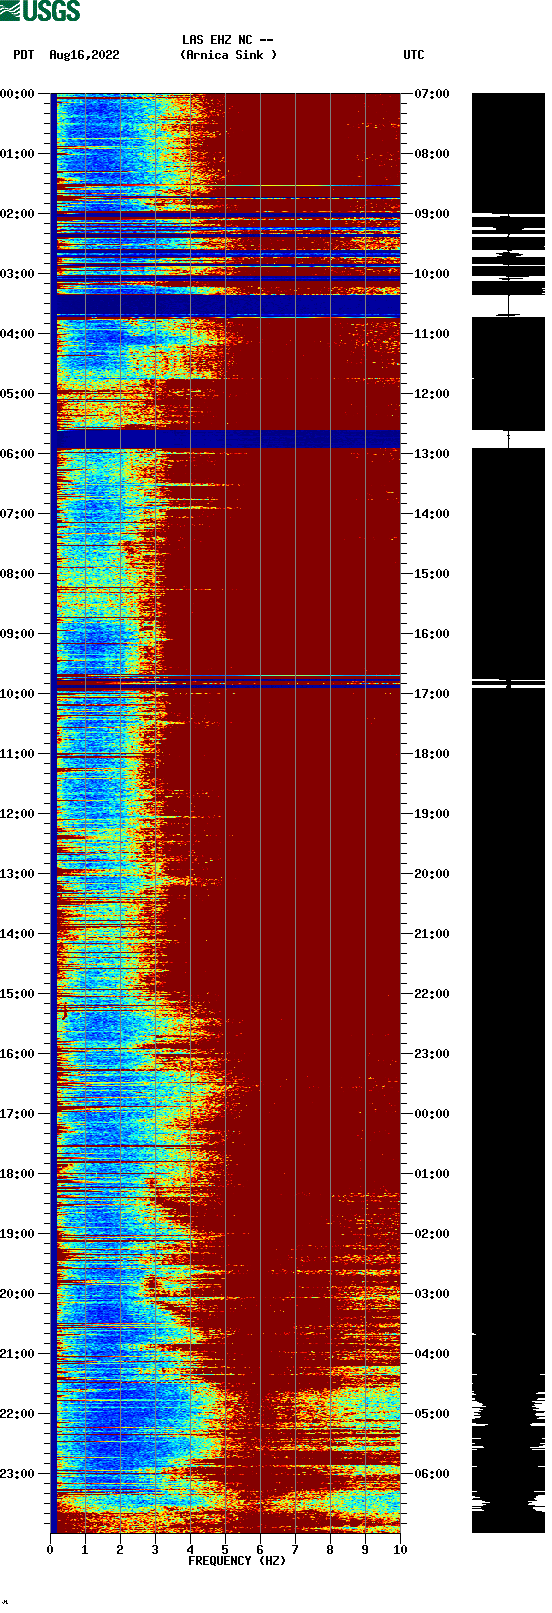This screenshot has height=1613, width=552.
Task: Click the 11:00 UTC time label
Action: click(432, 334)
